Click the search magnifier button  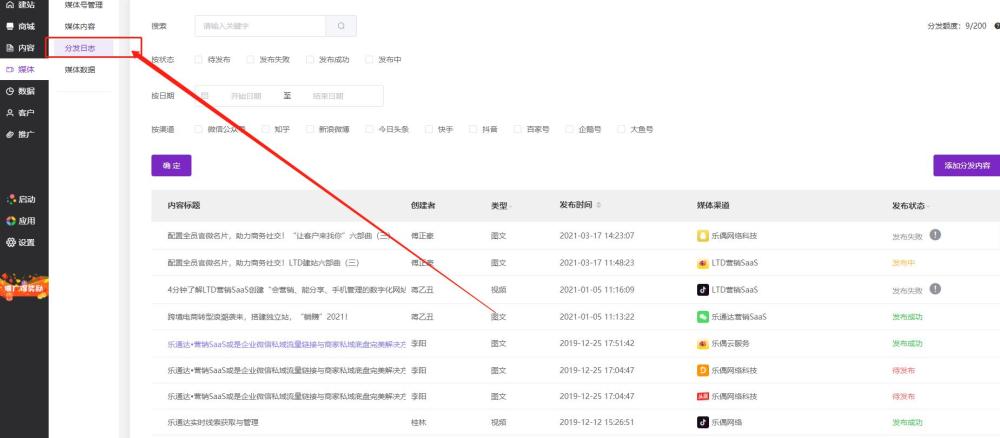coord(341,26)
